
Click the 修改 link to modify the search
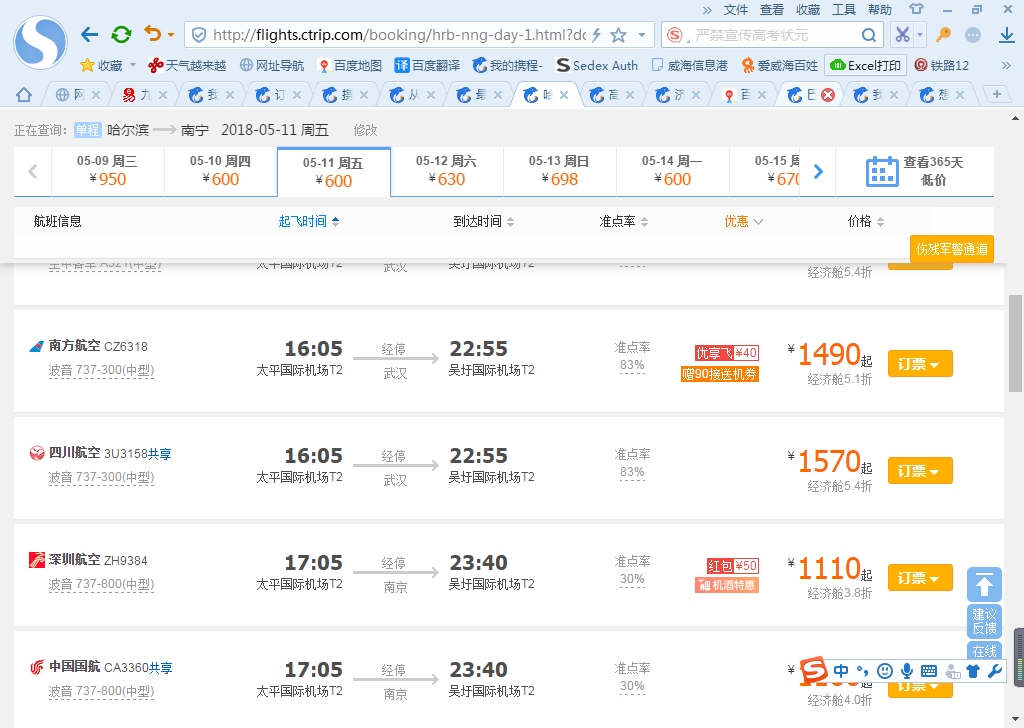tap(365, 130)
